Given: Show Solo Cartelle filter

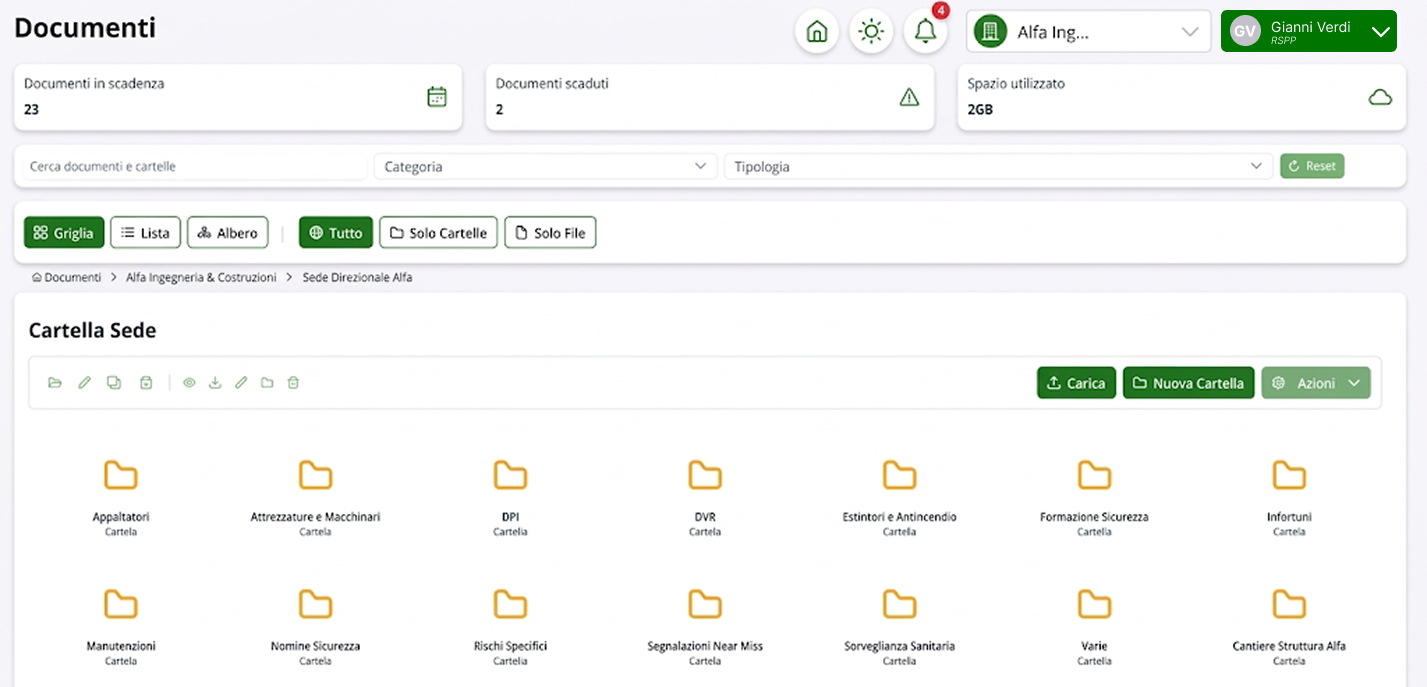Looking at the screenshot, I should (x=438, y=233).
